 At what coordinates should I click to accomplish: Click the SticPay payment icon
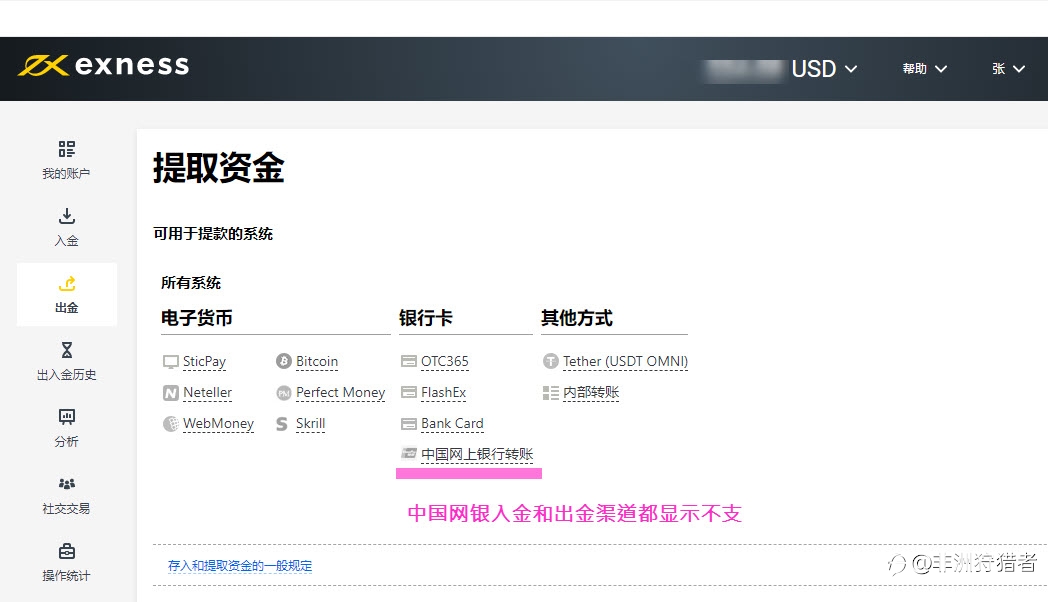click(170, 361)
